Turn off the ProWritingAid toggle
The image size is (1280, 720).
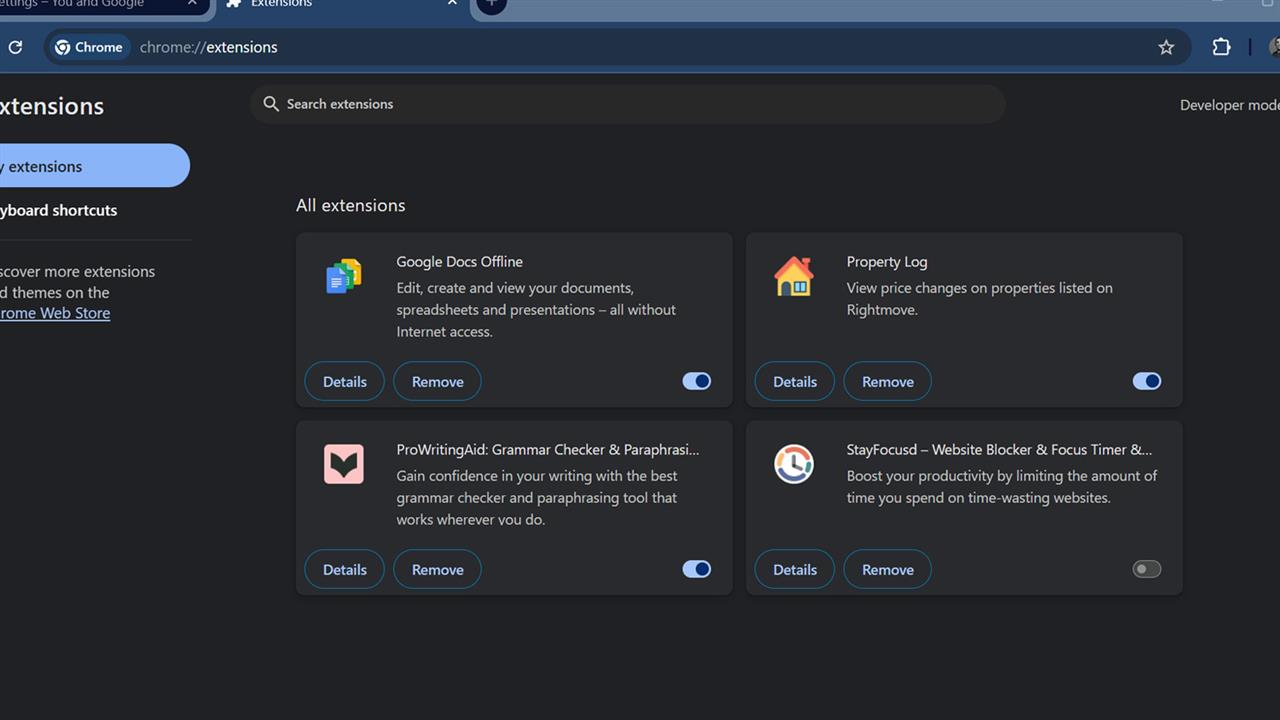[697, 569]
